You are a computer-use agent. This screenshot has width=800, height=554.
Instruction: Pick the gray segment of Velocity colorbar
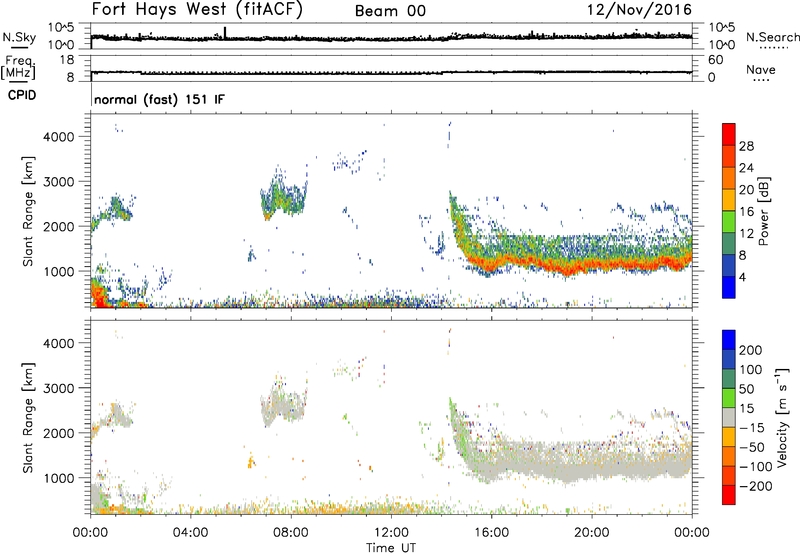(729, 417)
